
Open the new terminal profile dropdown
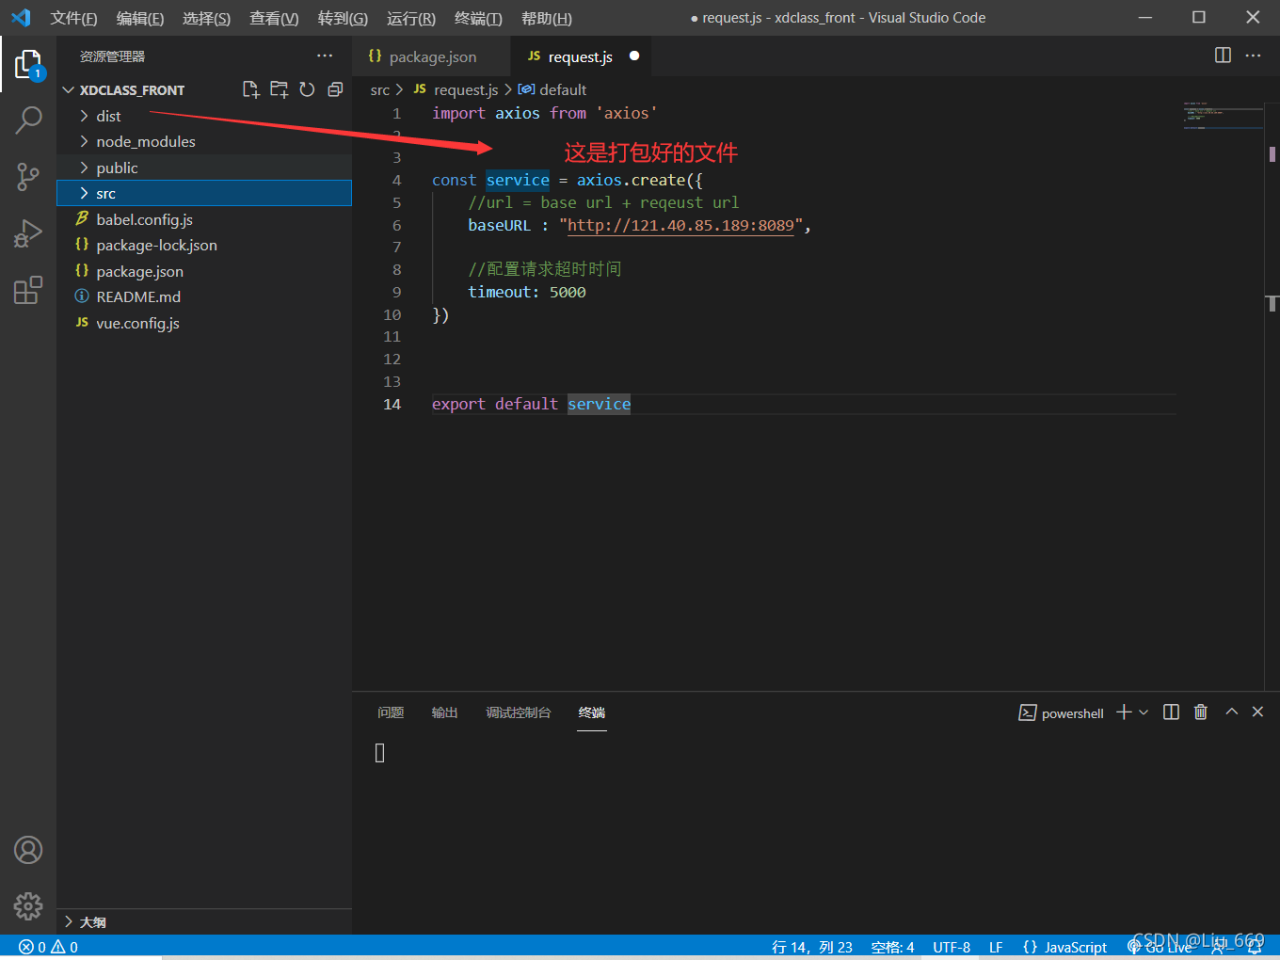point(1144,712)
